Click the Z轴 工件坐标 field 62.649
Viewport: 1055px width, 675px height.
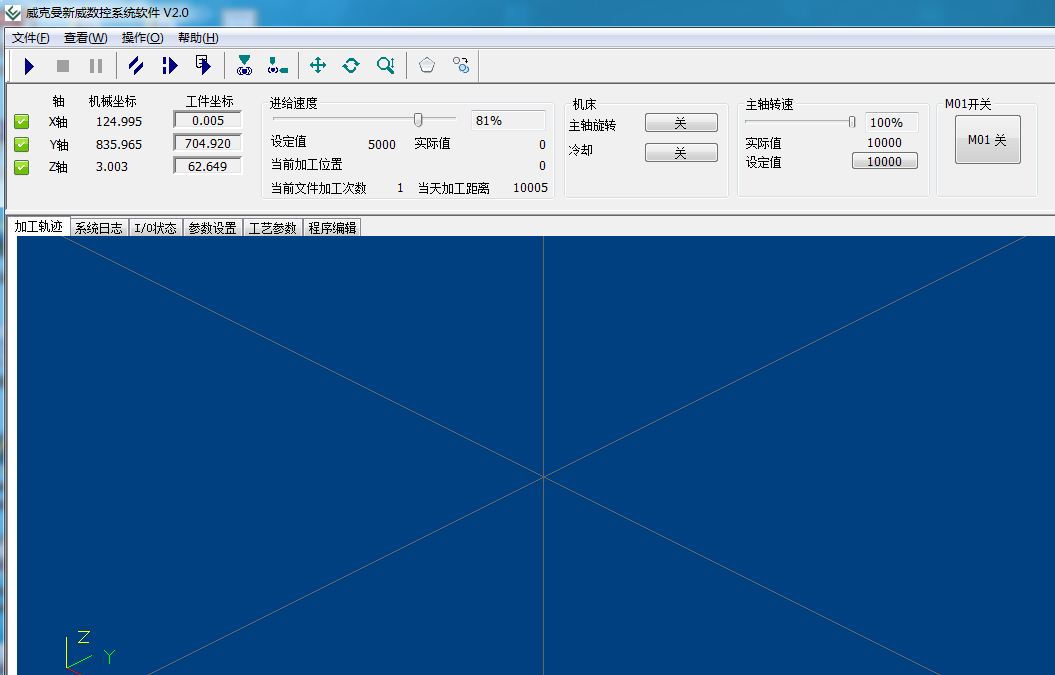208,166
